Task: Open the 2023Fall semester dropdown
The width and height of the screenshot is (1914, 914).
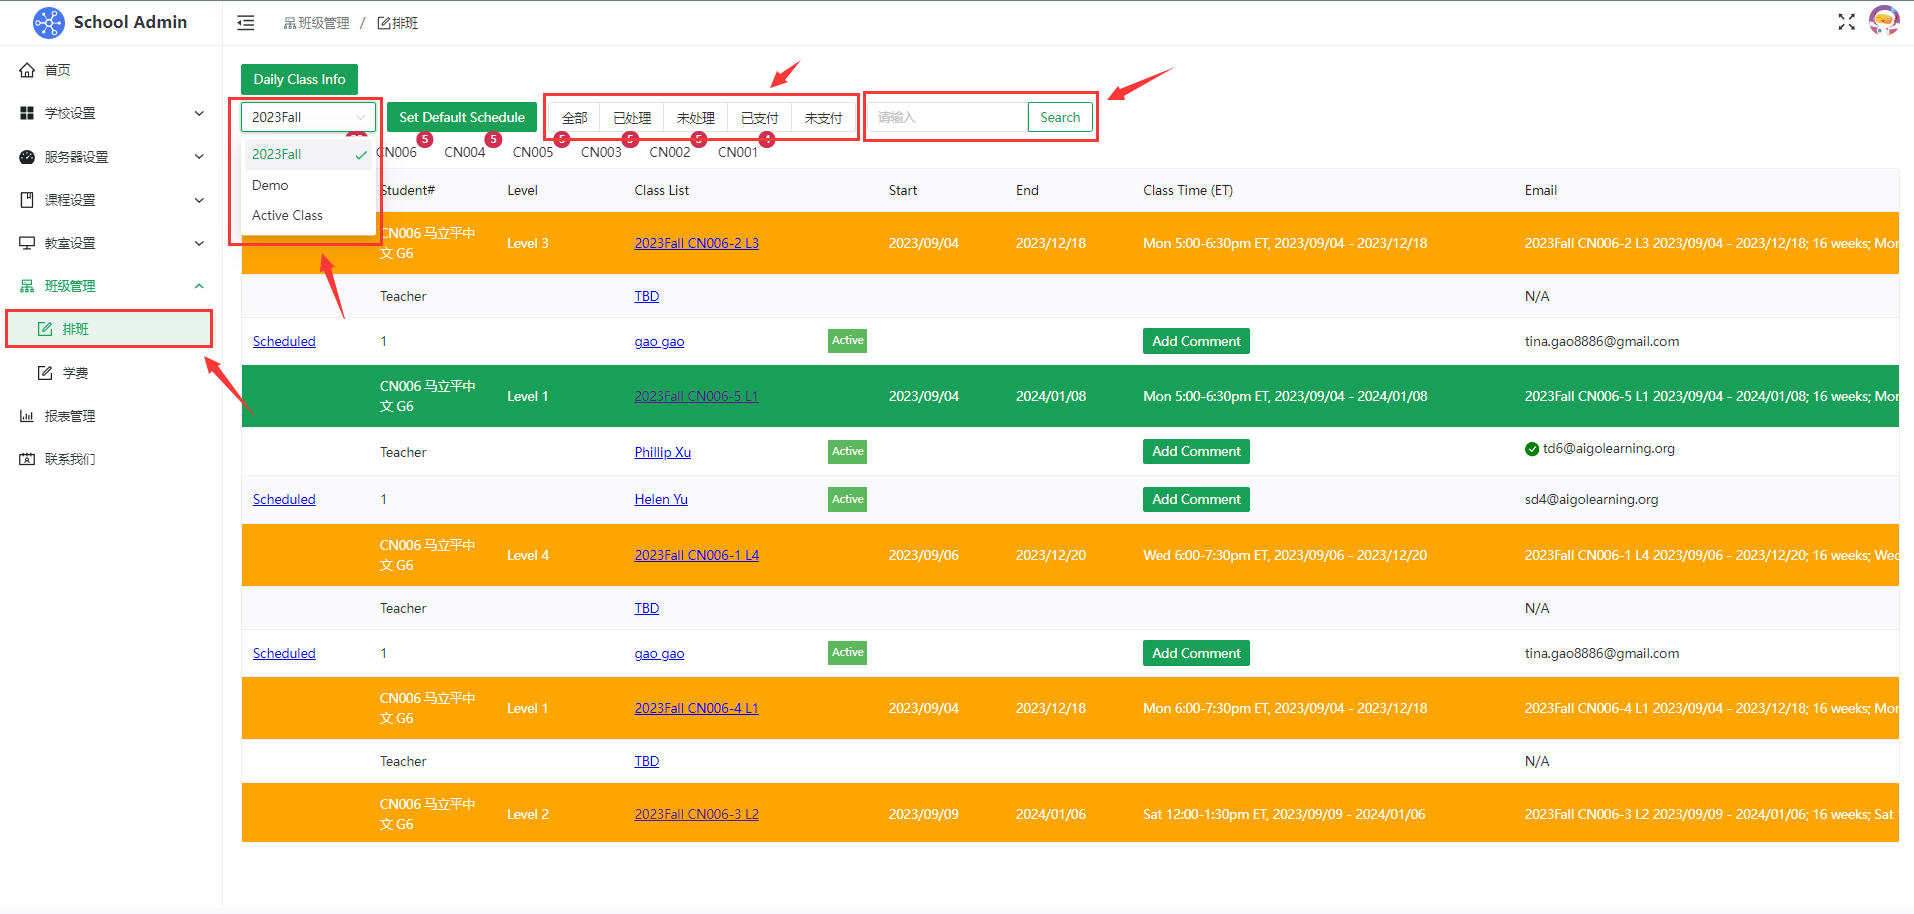Action: click(x=307, y=117)
